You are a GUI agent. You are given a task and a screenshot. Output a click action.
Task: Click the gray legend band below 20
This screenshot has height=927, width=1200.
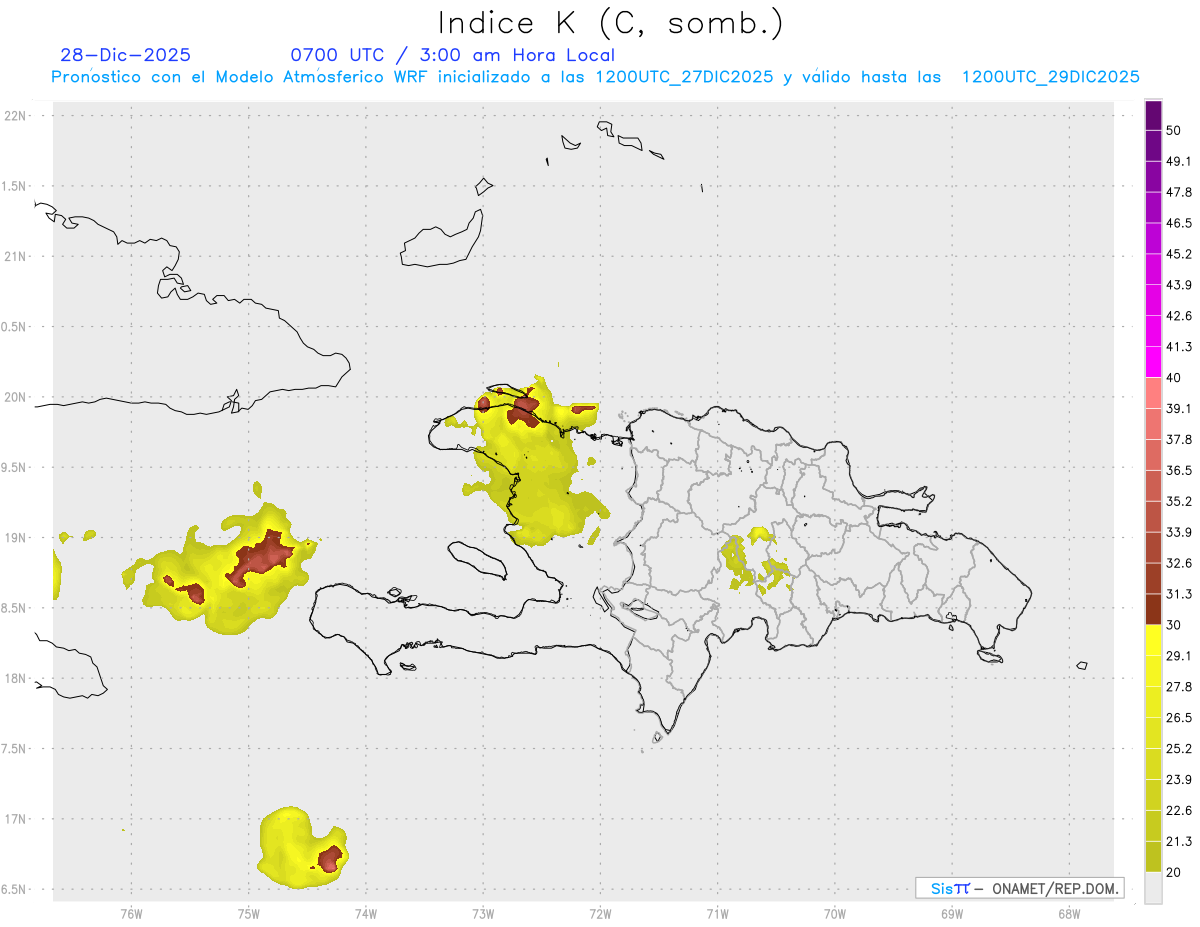[1153, 888]
